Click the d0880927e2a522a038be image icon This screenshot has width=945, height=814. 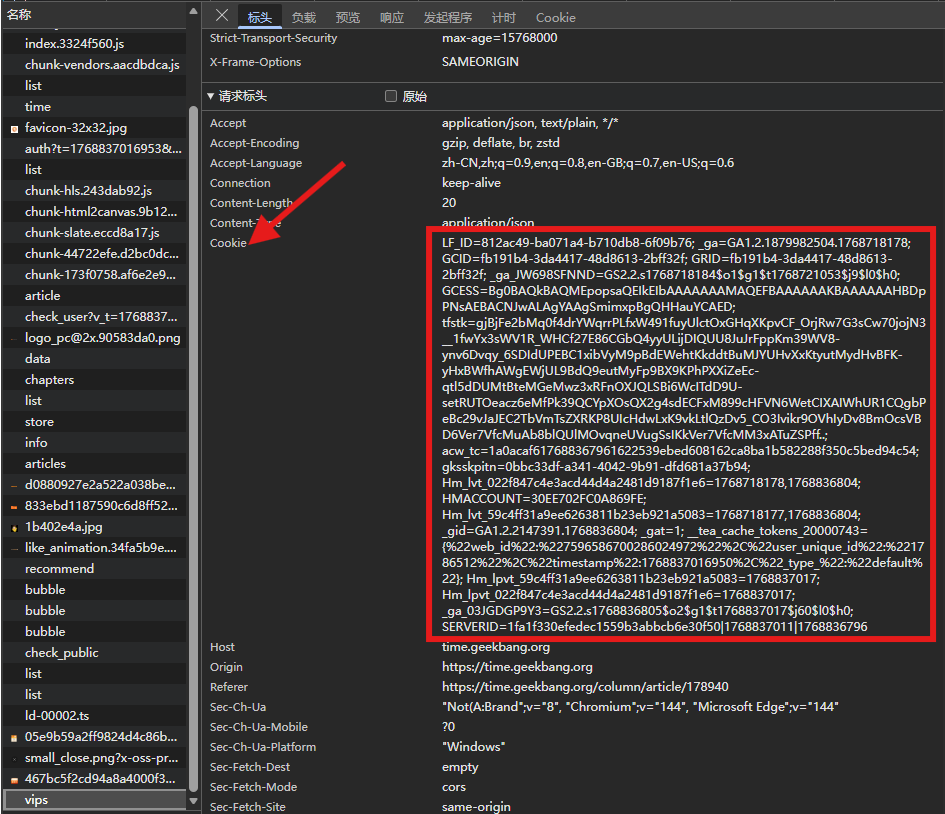tap(14, 485)
